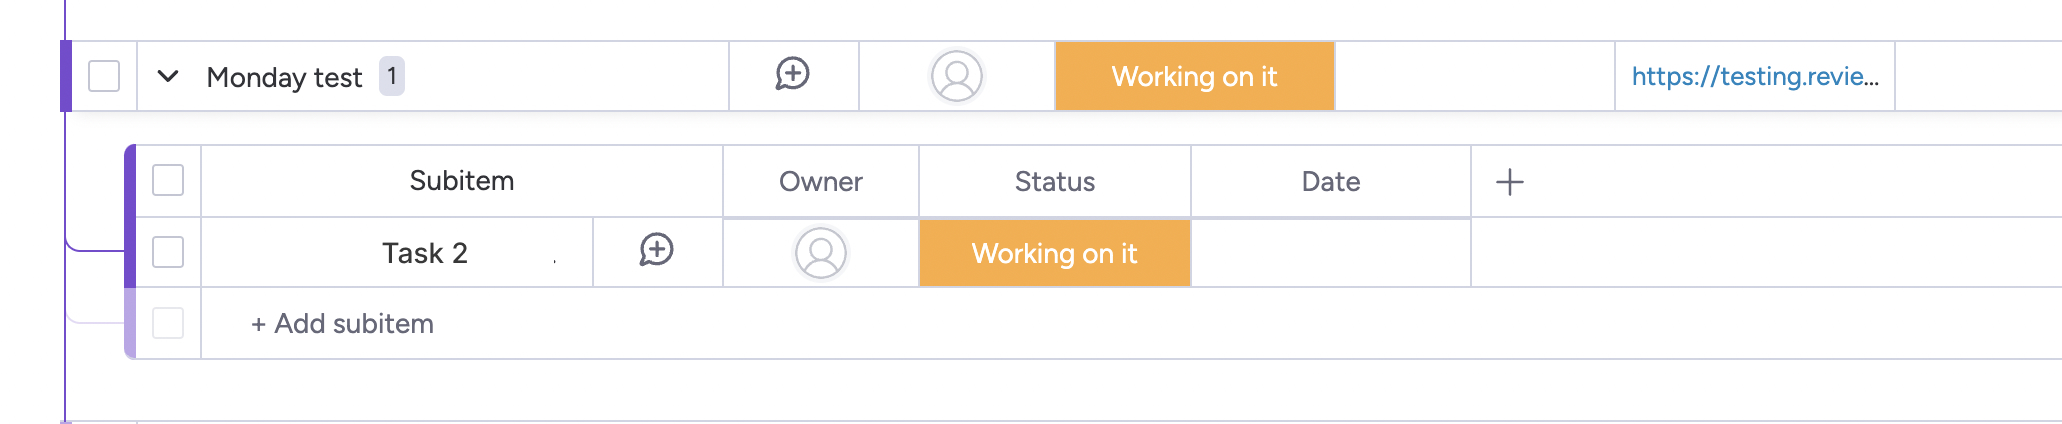This screenshot has width=2062, height=424.
Task: Add new subitem column with plus
Action: click(x=1509, y=182)
